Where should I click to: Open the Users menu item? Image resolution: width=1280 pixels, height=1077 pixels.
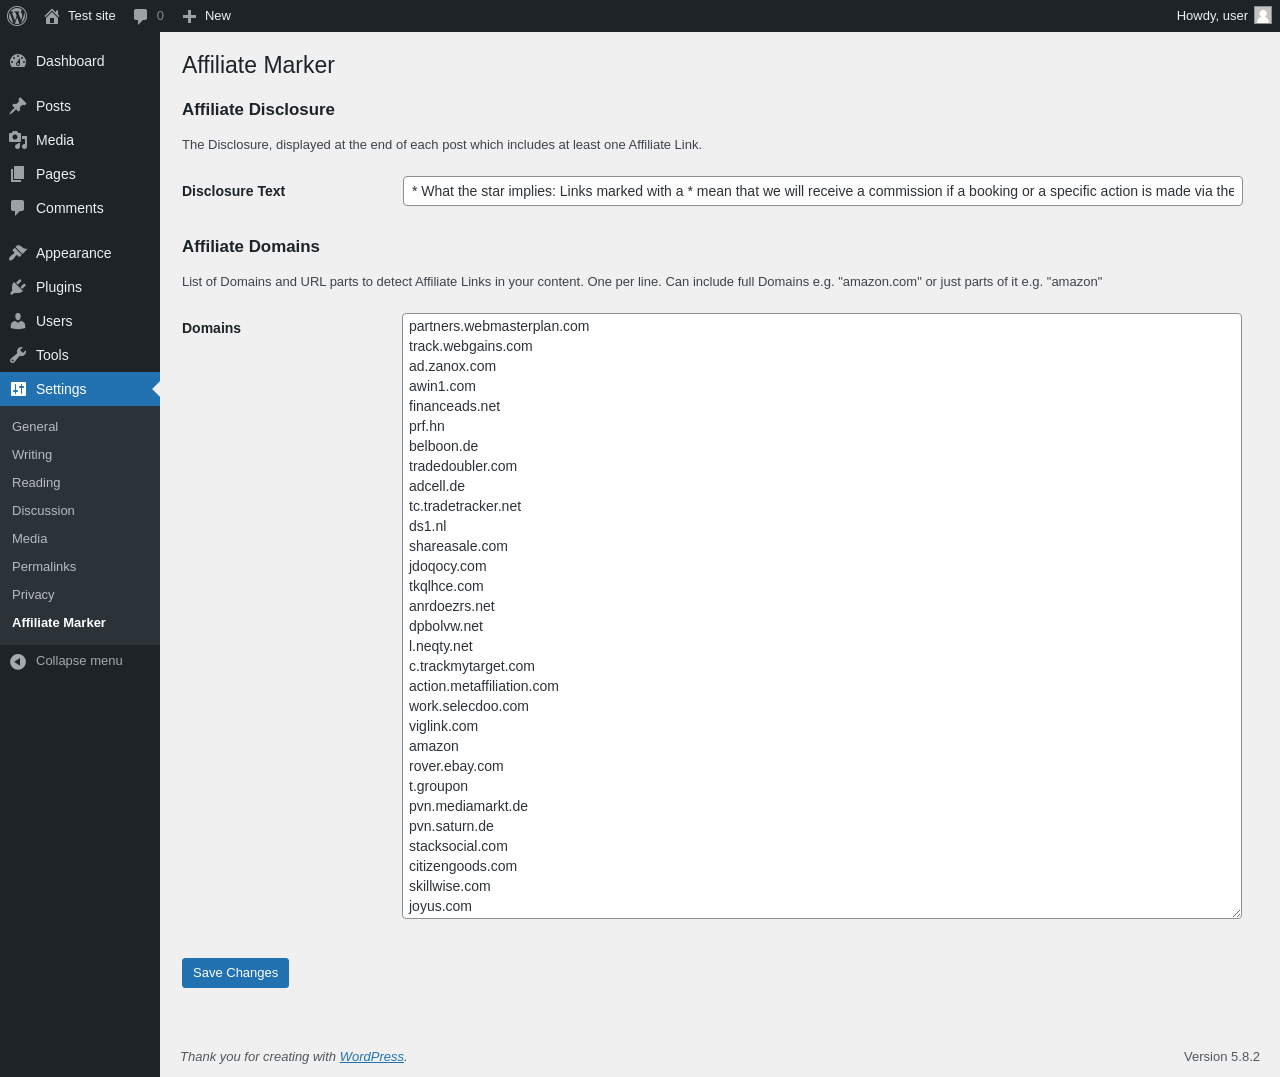(x=80, y=321)
